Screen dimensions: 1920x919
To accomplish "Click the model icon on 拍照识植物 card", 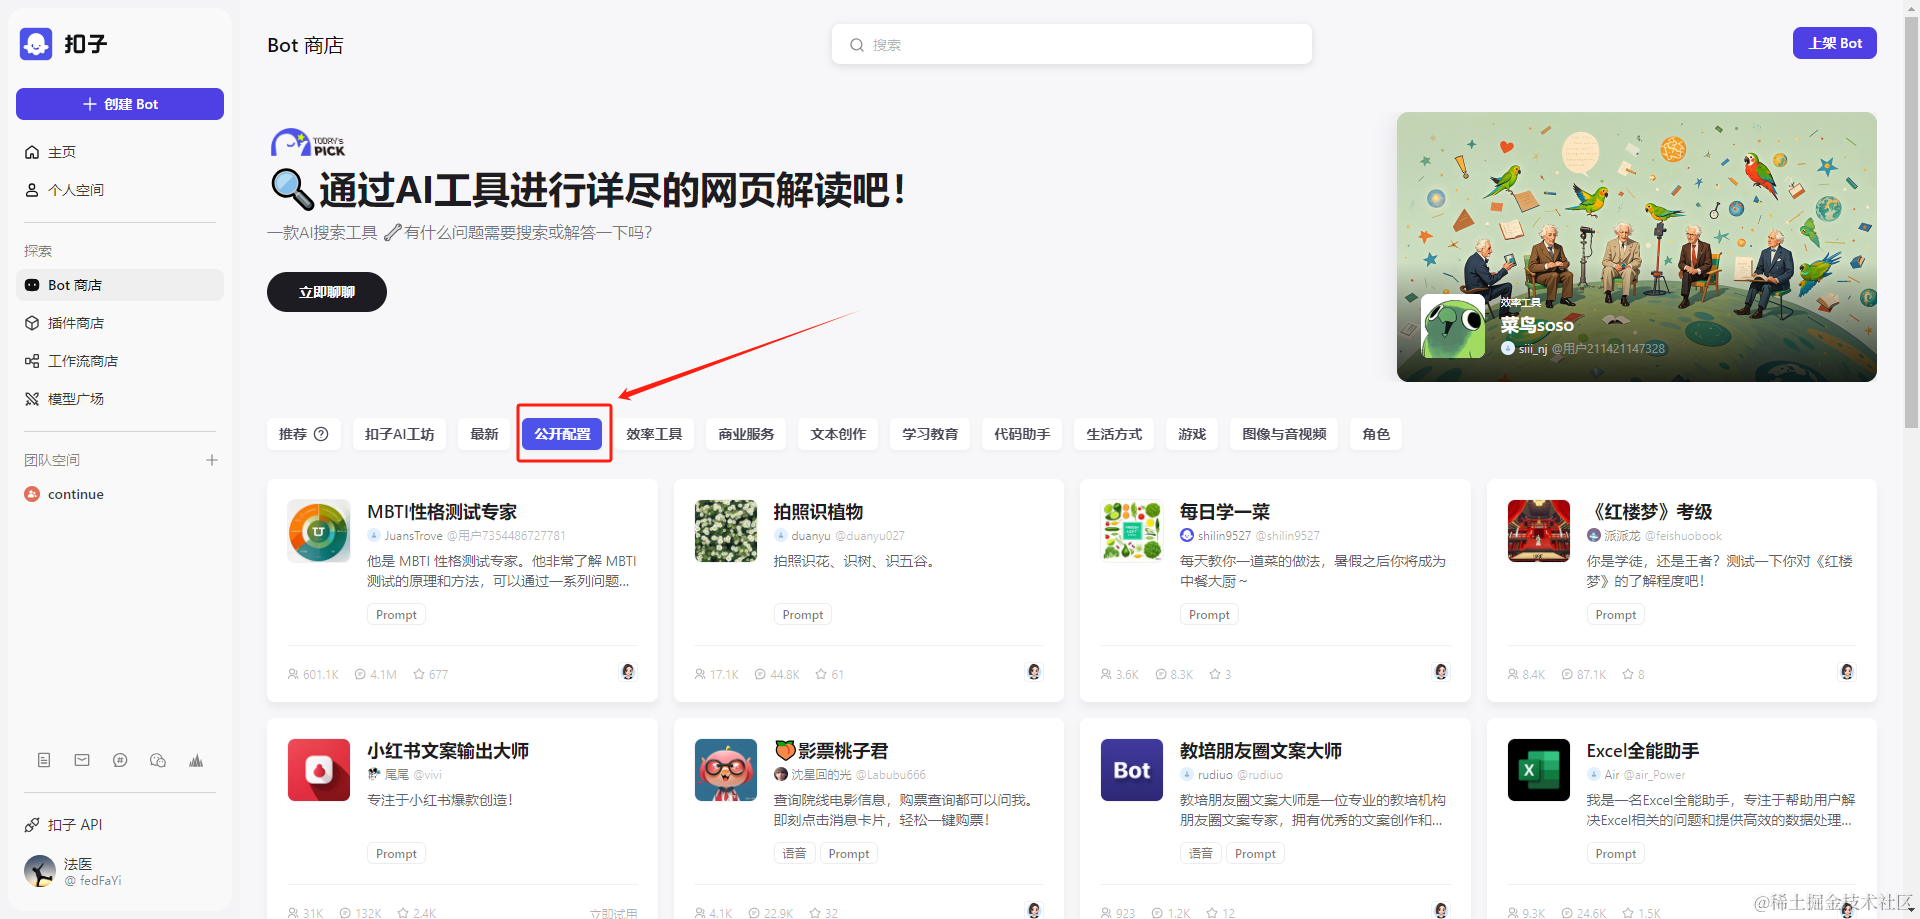I will click(x=1034, y=672).
